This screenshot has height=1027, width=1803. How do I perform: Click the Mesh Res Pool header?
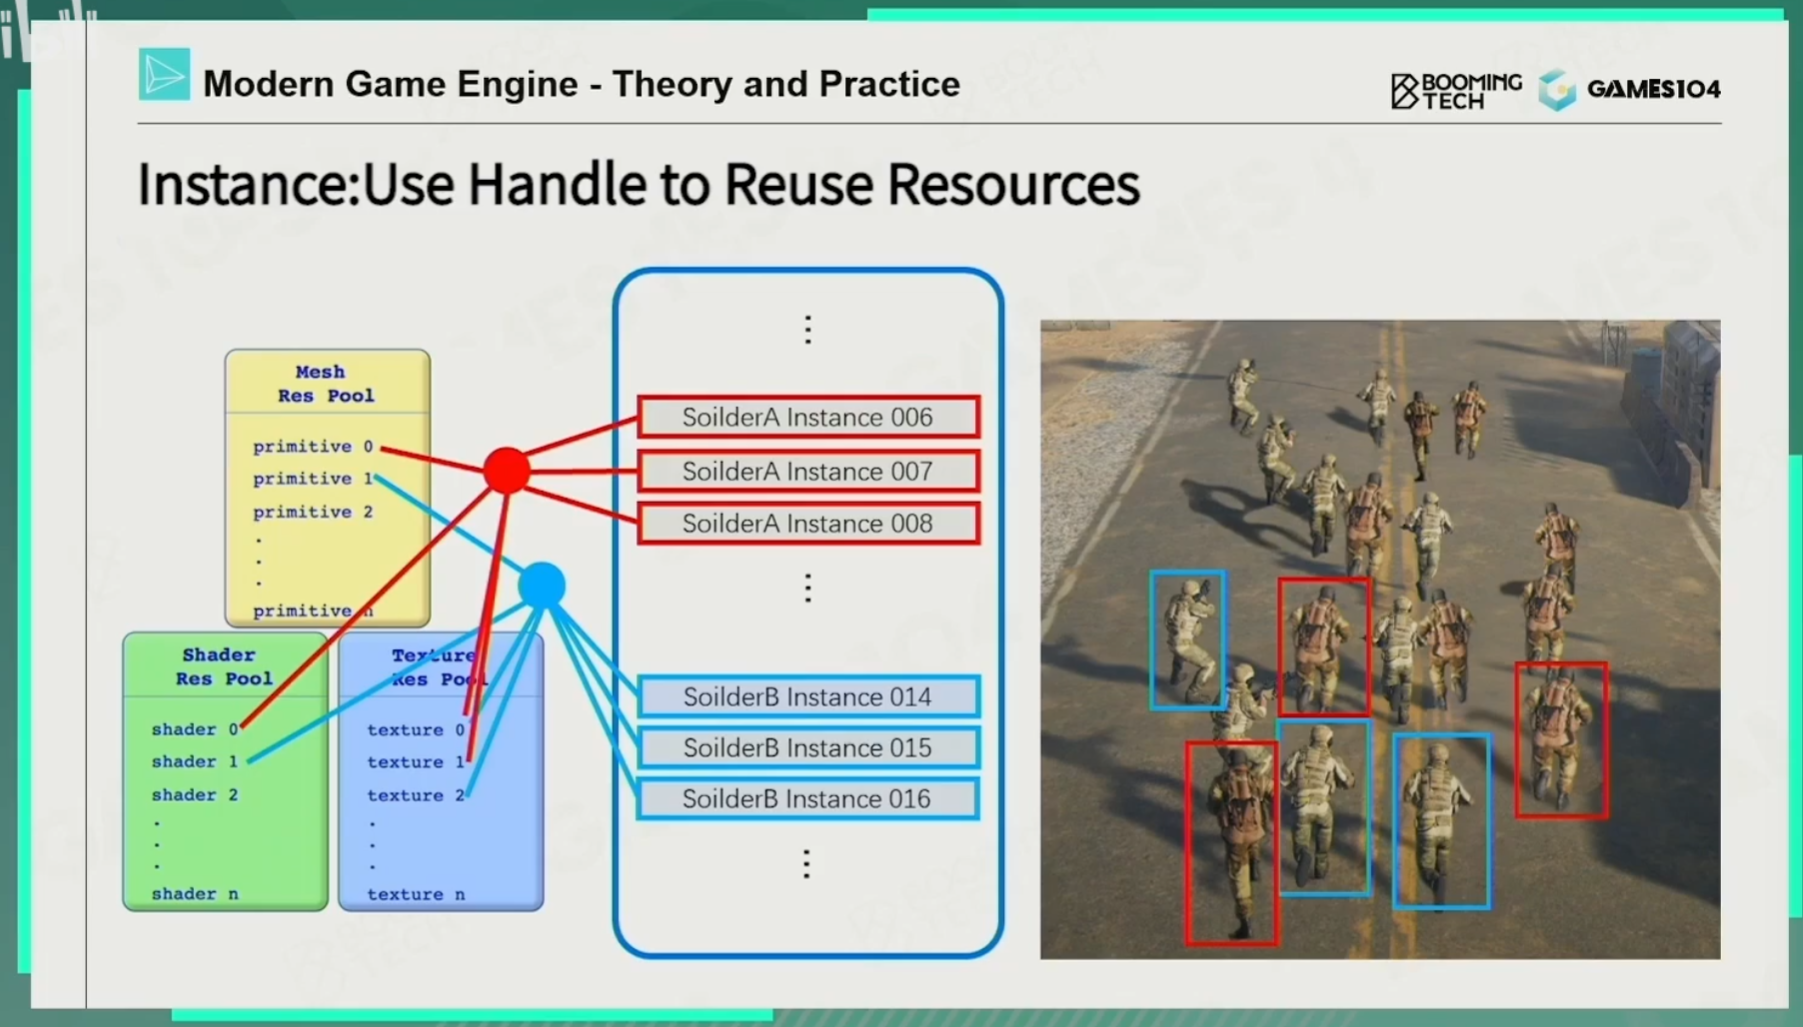327,385
